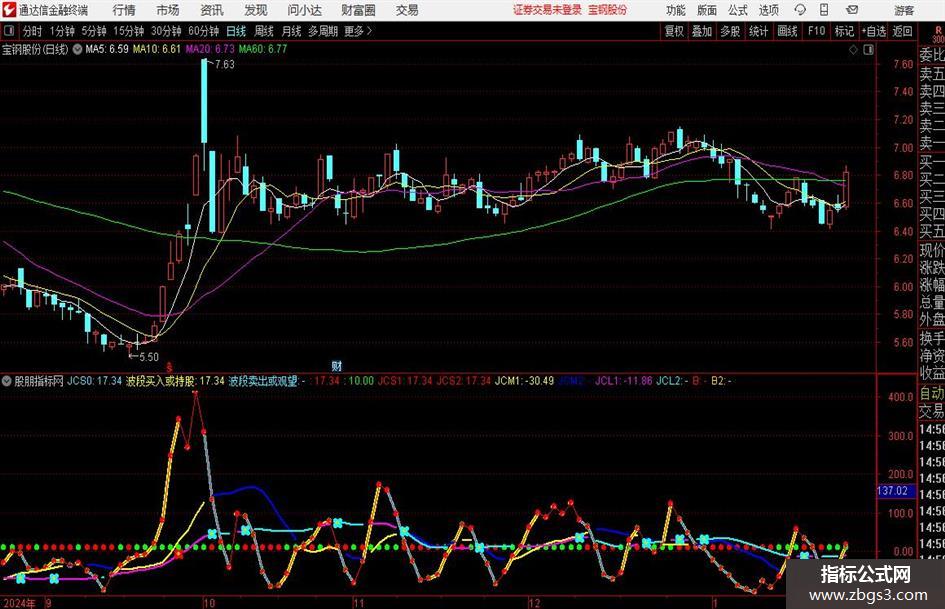Open the 资讯 menu

tap(212, 10)
